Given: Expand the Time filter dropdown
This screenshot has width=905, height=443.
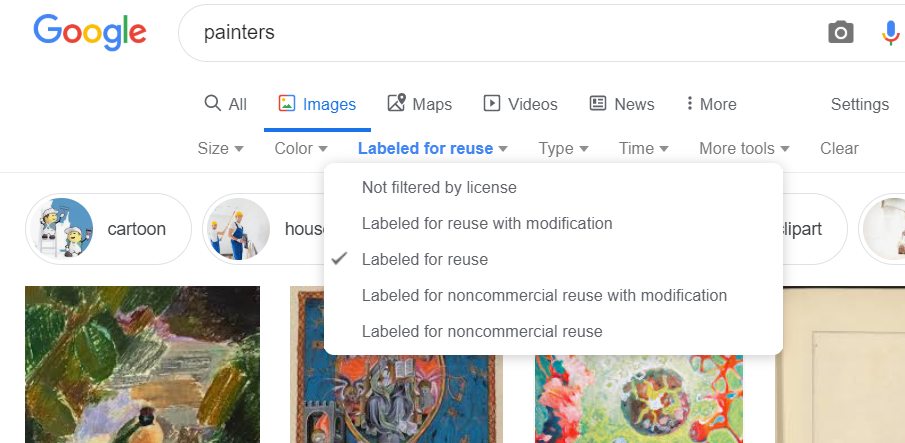Looking at the screenshot, I should pos(643,148).
